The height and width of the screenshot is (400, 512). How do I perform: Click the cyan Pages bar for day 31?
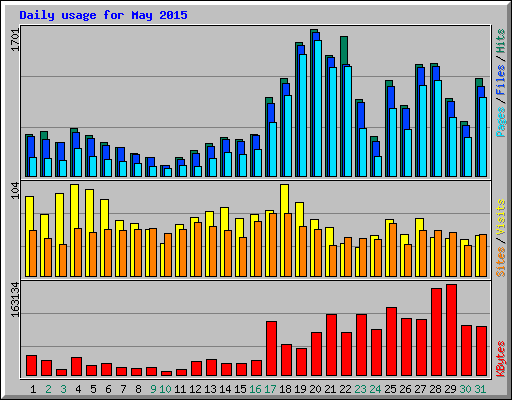click(483, 137)
